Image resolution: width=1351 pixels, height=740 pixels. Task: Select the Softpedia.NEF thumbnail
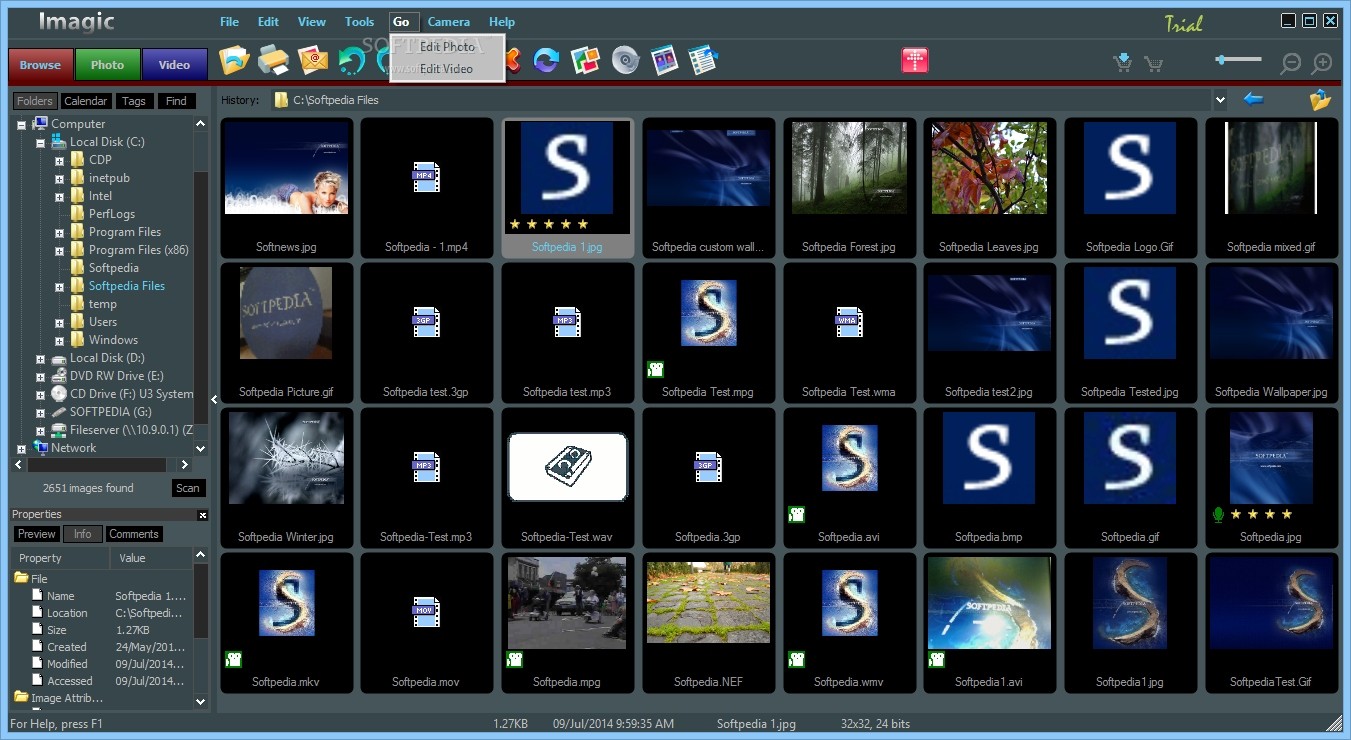(x=708, y=623)
